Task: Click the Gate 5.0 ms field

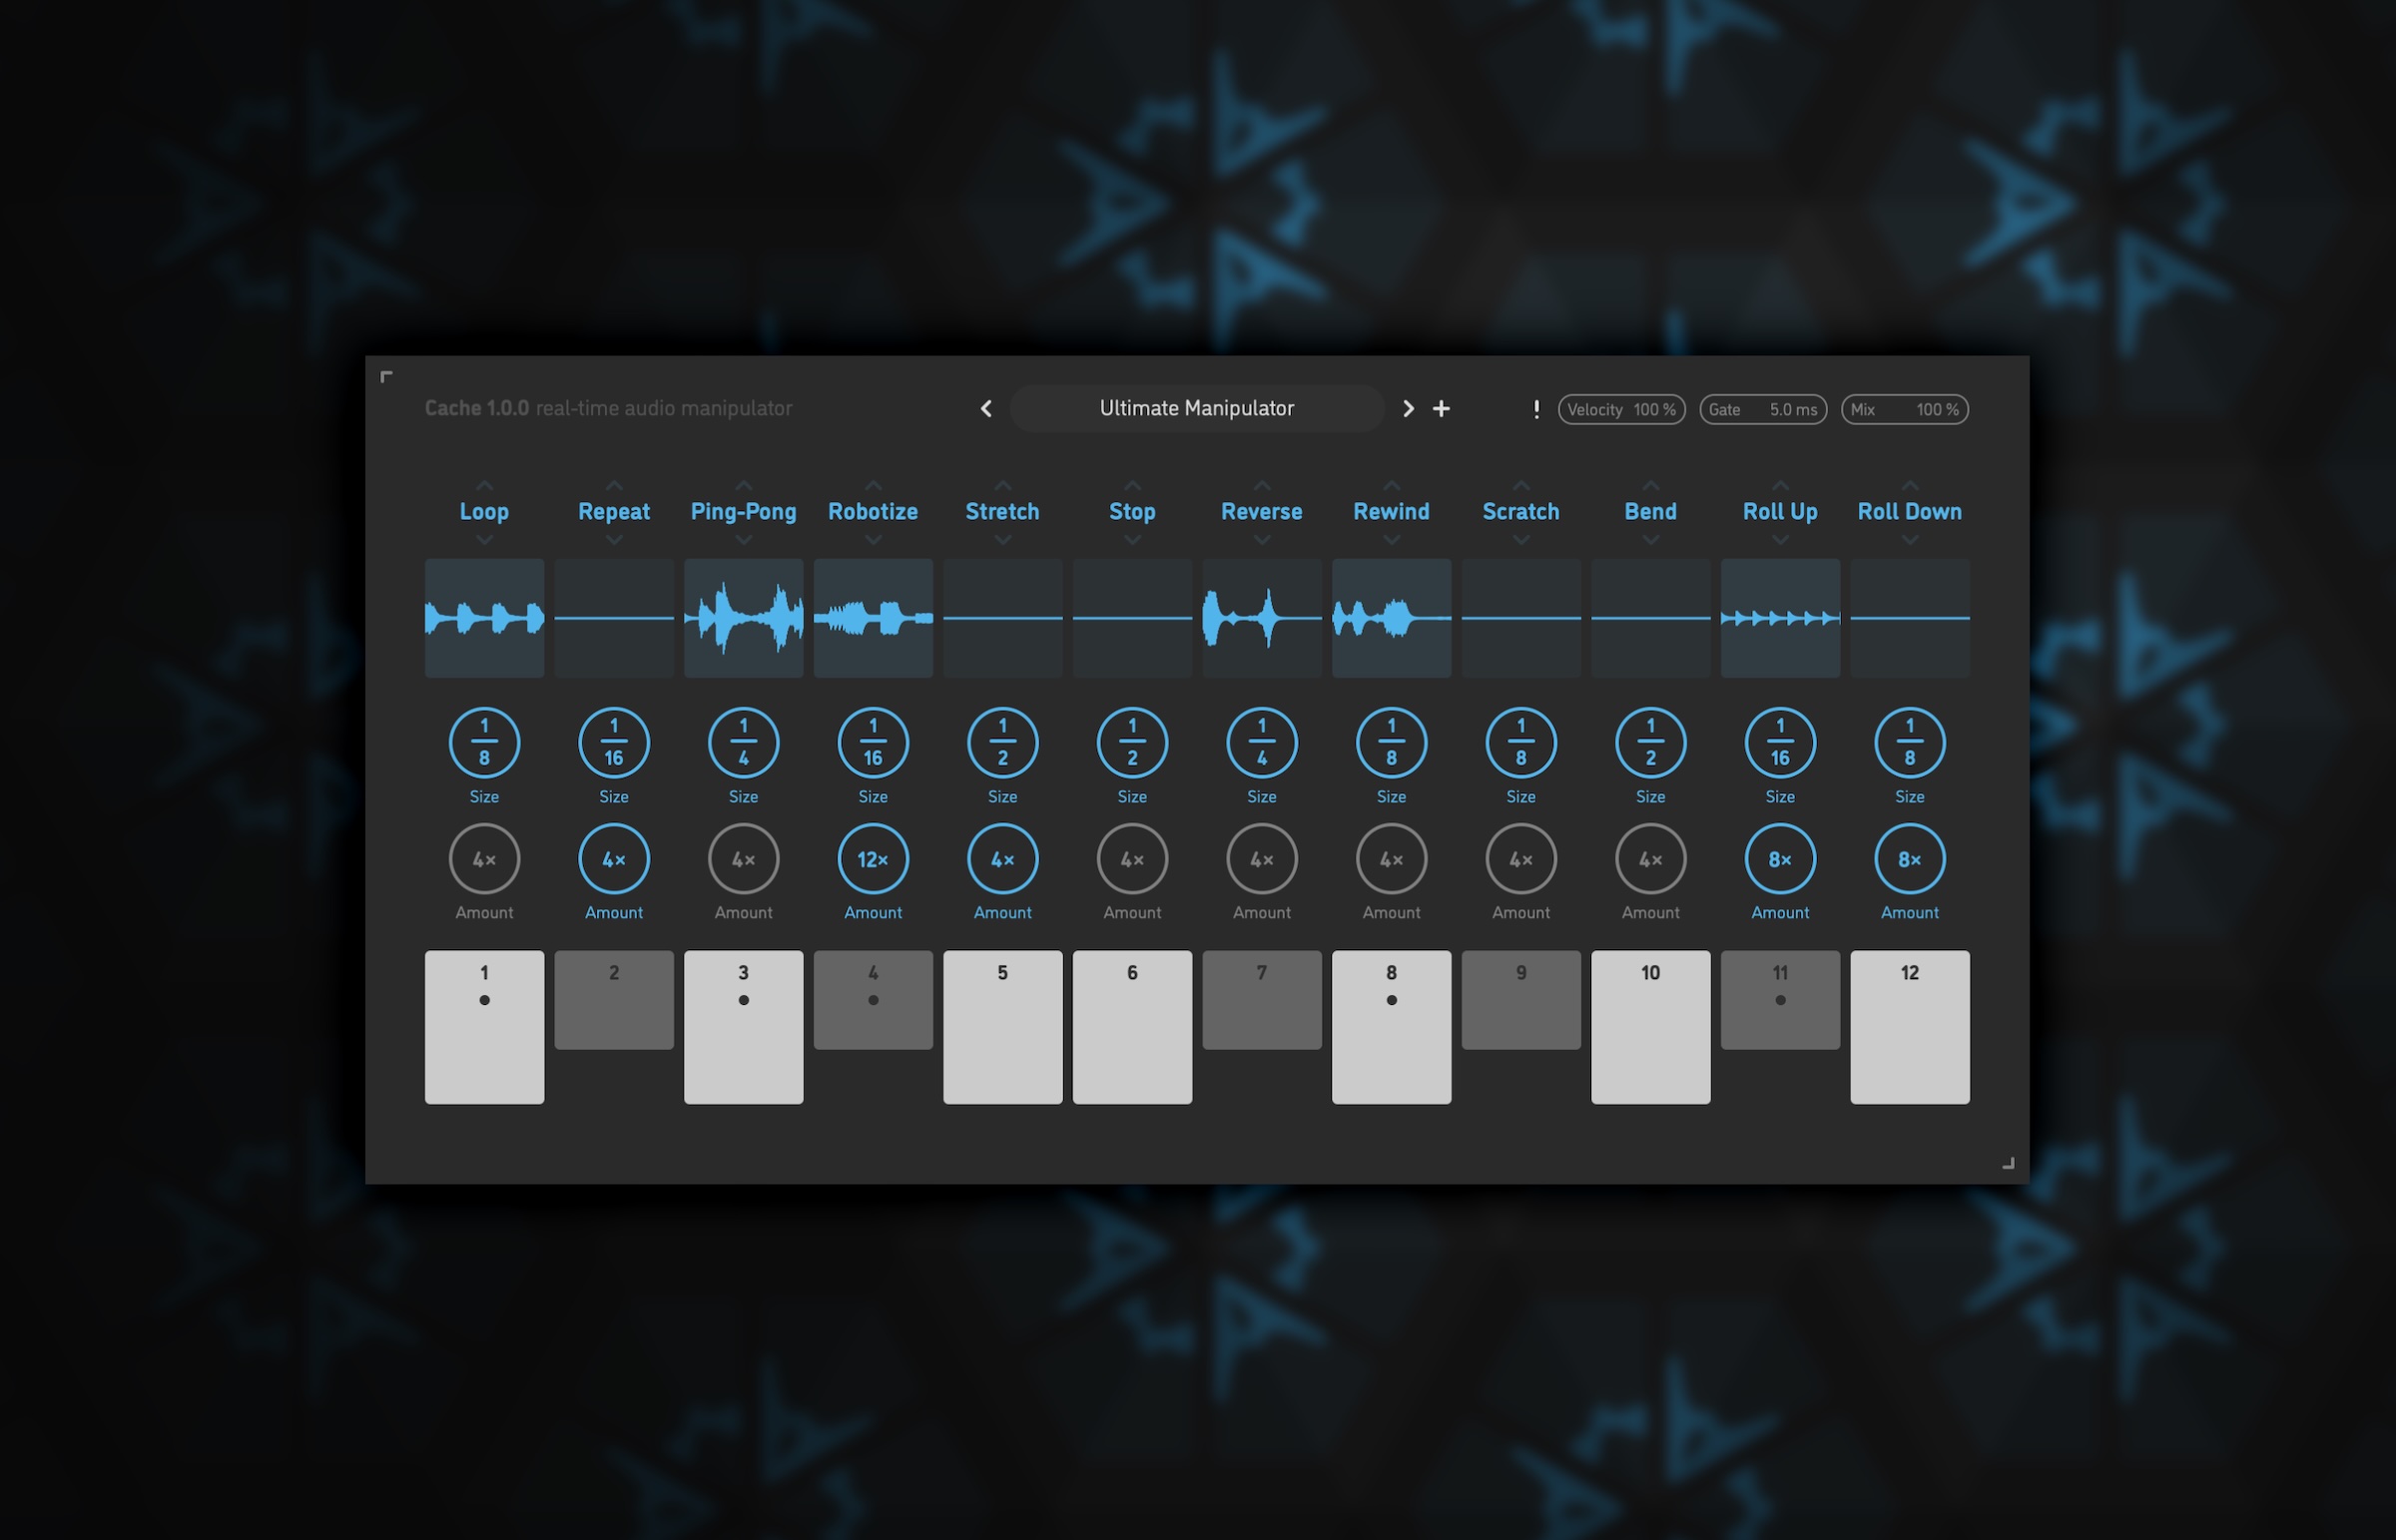Action: coord(1762,410)
